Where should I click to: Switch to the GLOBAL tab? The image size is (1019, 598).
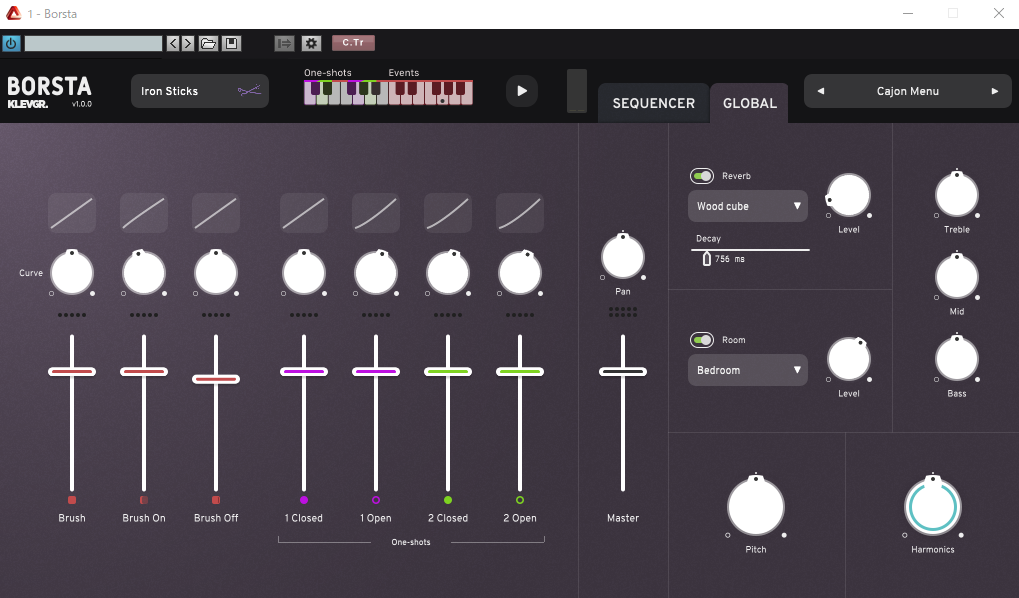tap(750, 103)
